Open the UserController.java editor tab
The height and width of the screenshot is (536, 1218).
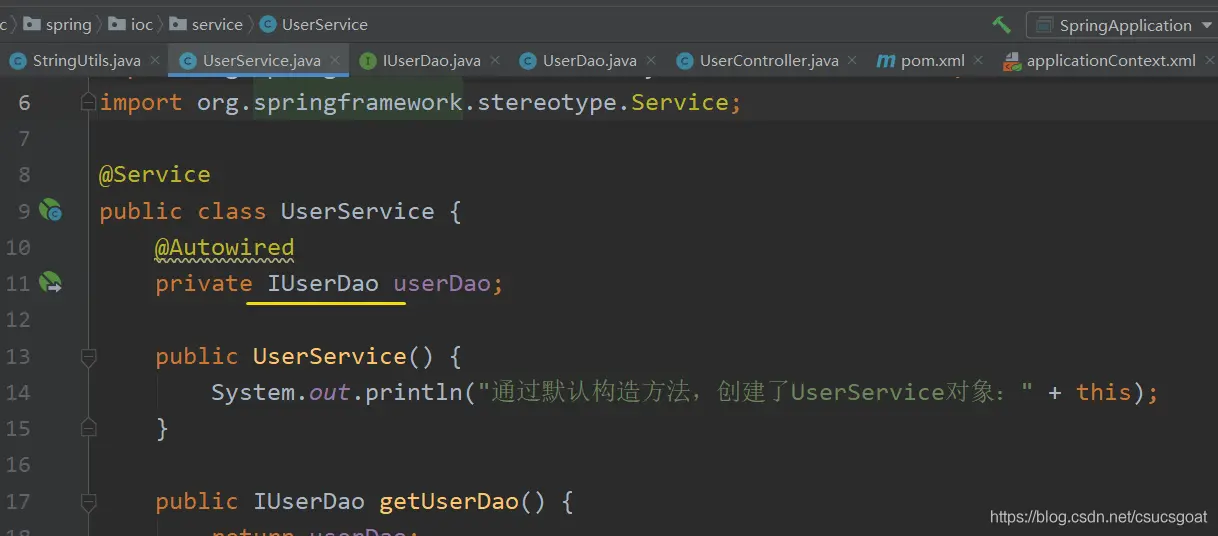point(768,61)
